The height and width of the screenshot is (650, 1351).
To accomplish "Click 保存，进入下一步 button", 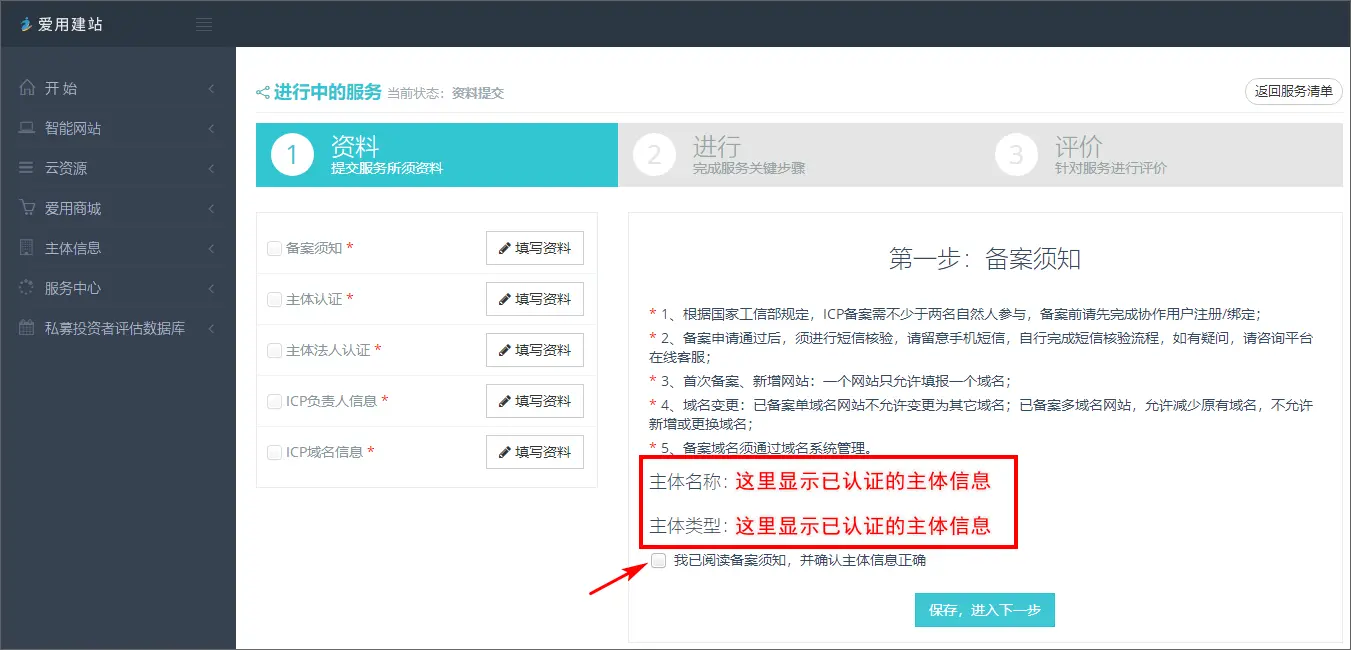I will 984,610.
